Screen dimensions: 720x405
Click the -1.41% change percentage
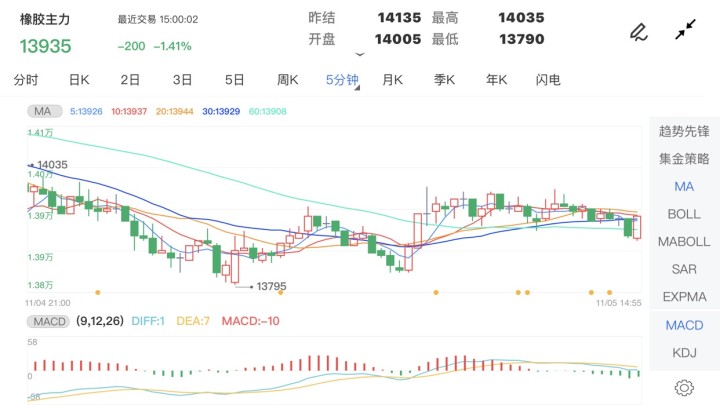(172, 46)
